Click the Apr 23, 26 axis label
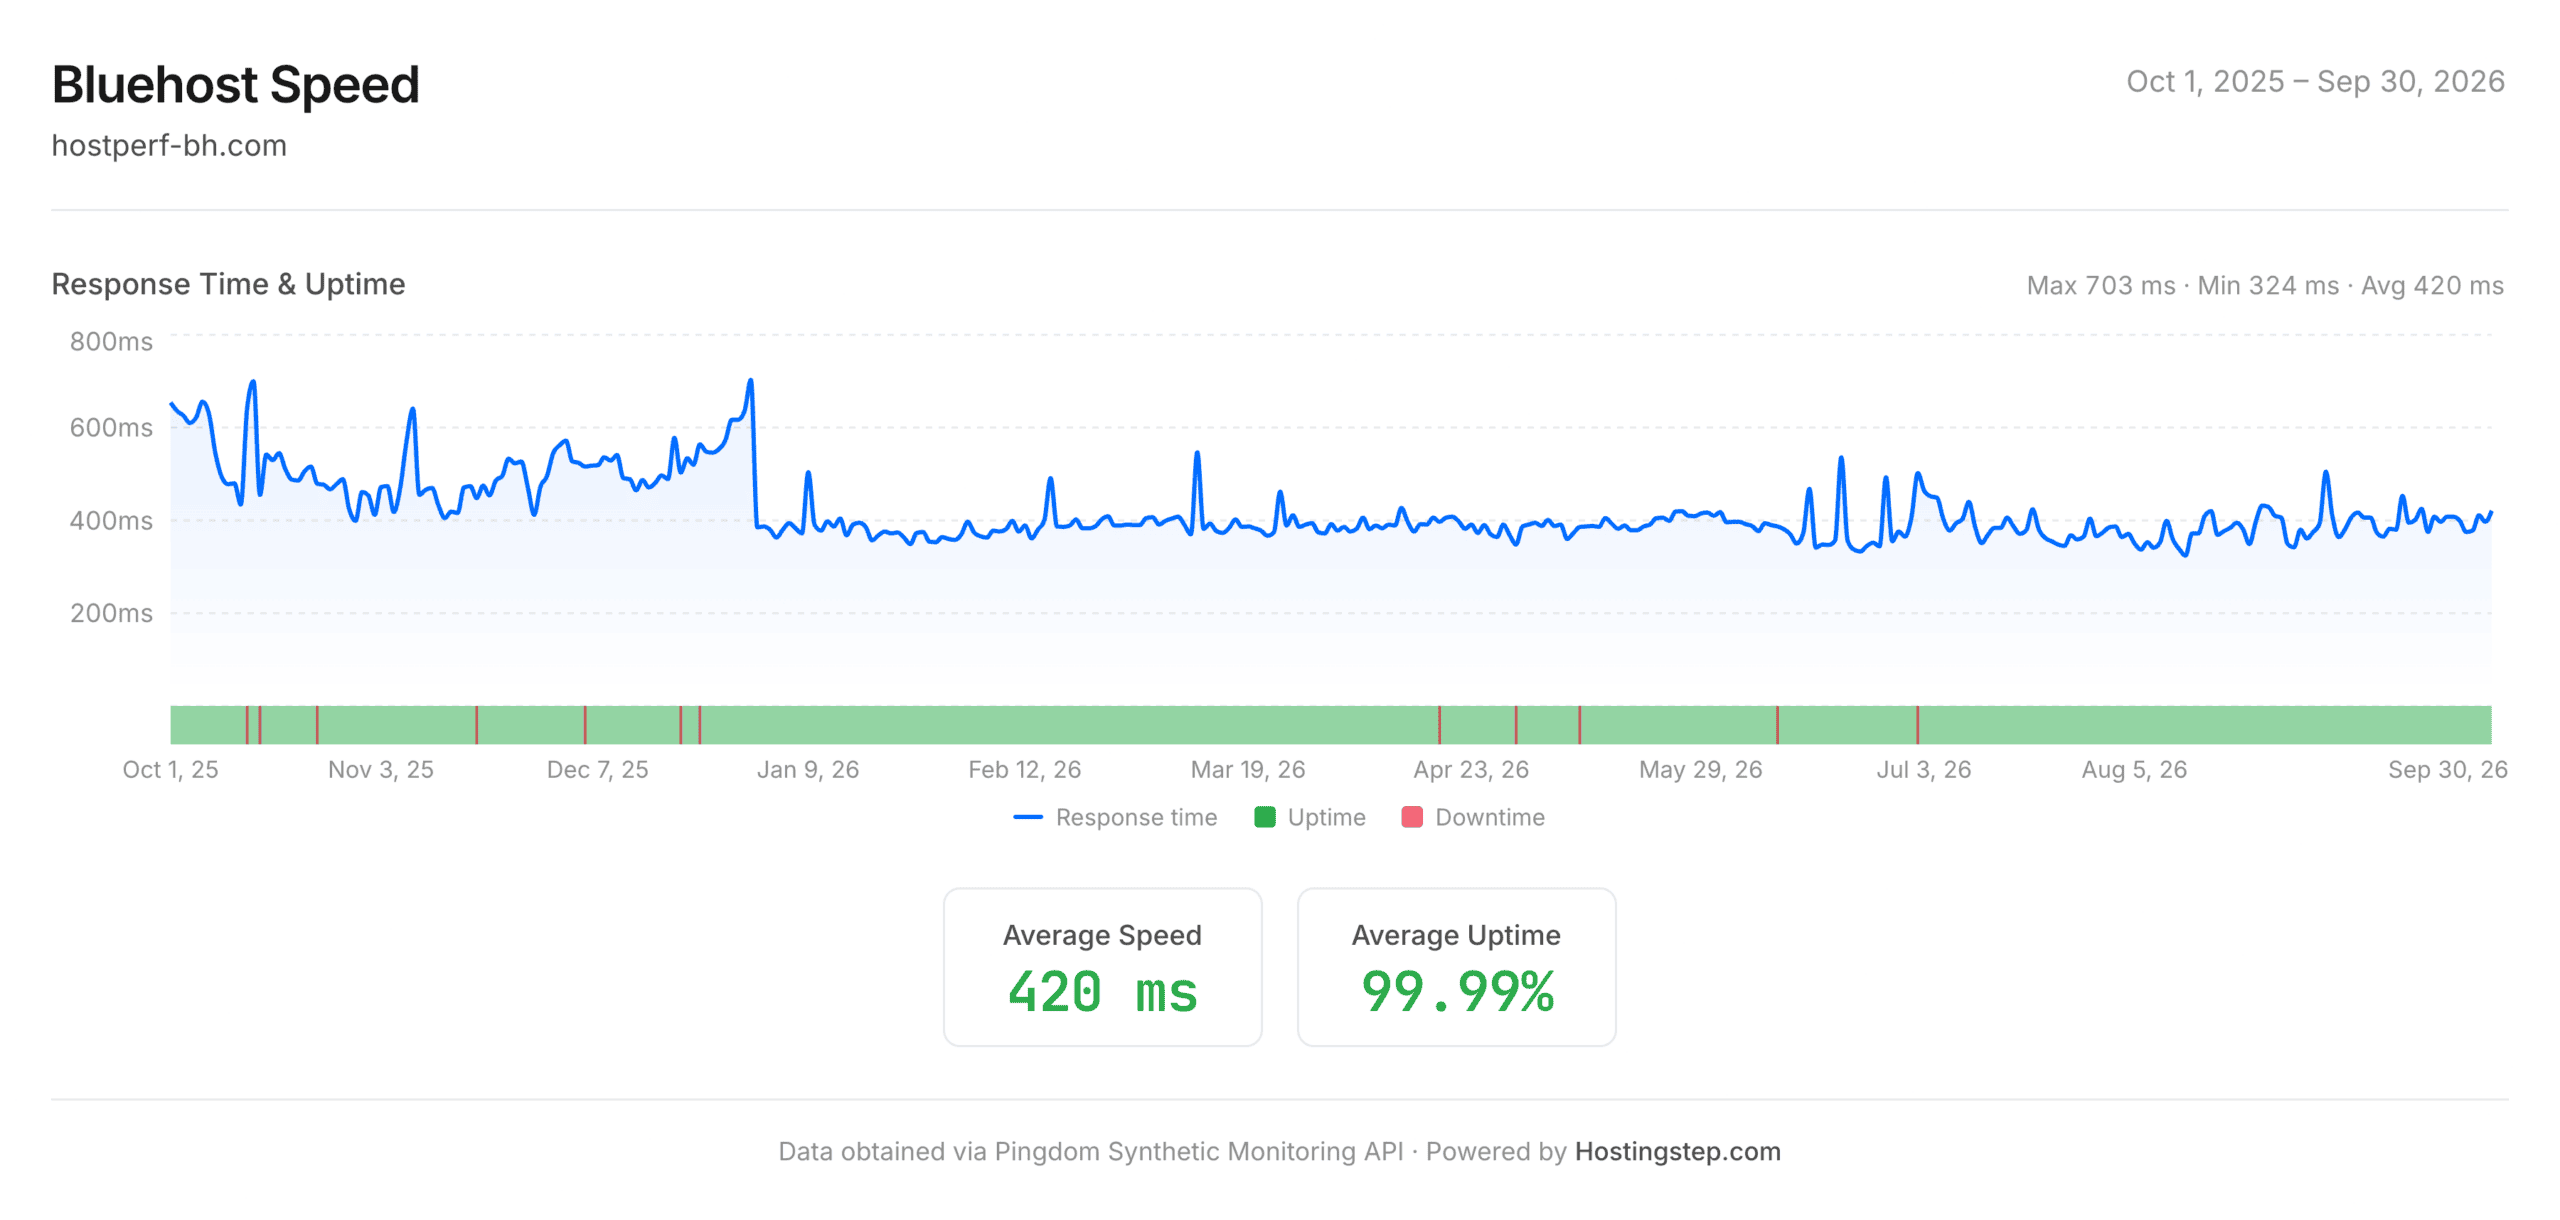 click(x=1470, y=769)
